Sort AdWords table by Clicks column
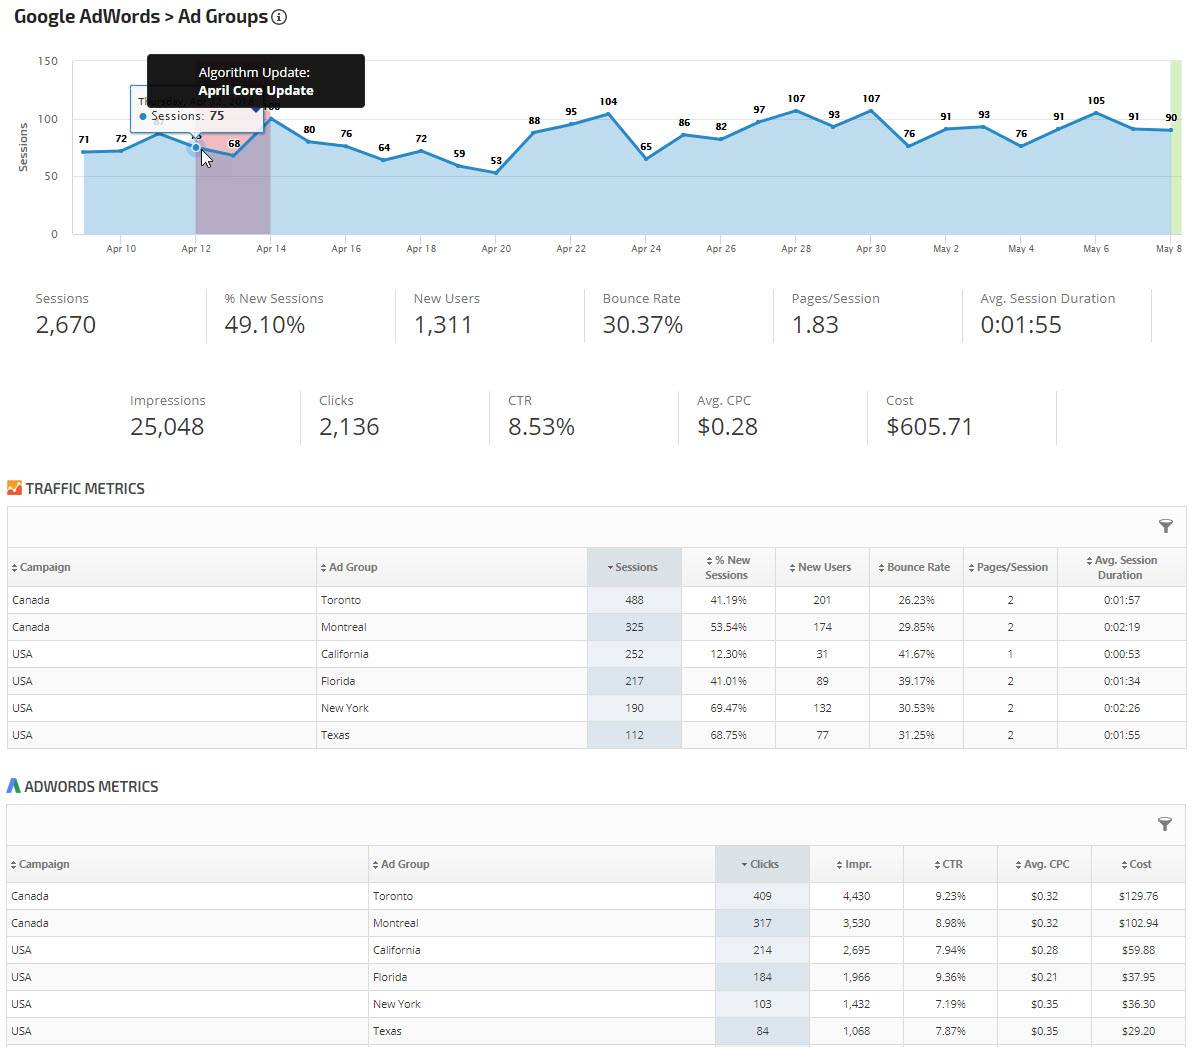 pyautogui.click(x=761, y=864)
